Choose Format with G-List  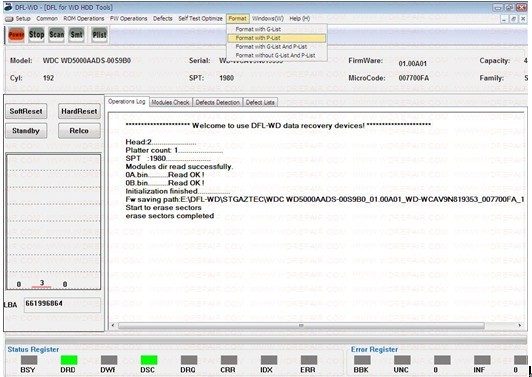pos(277,29)
